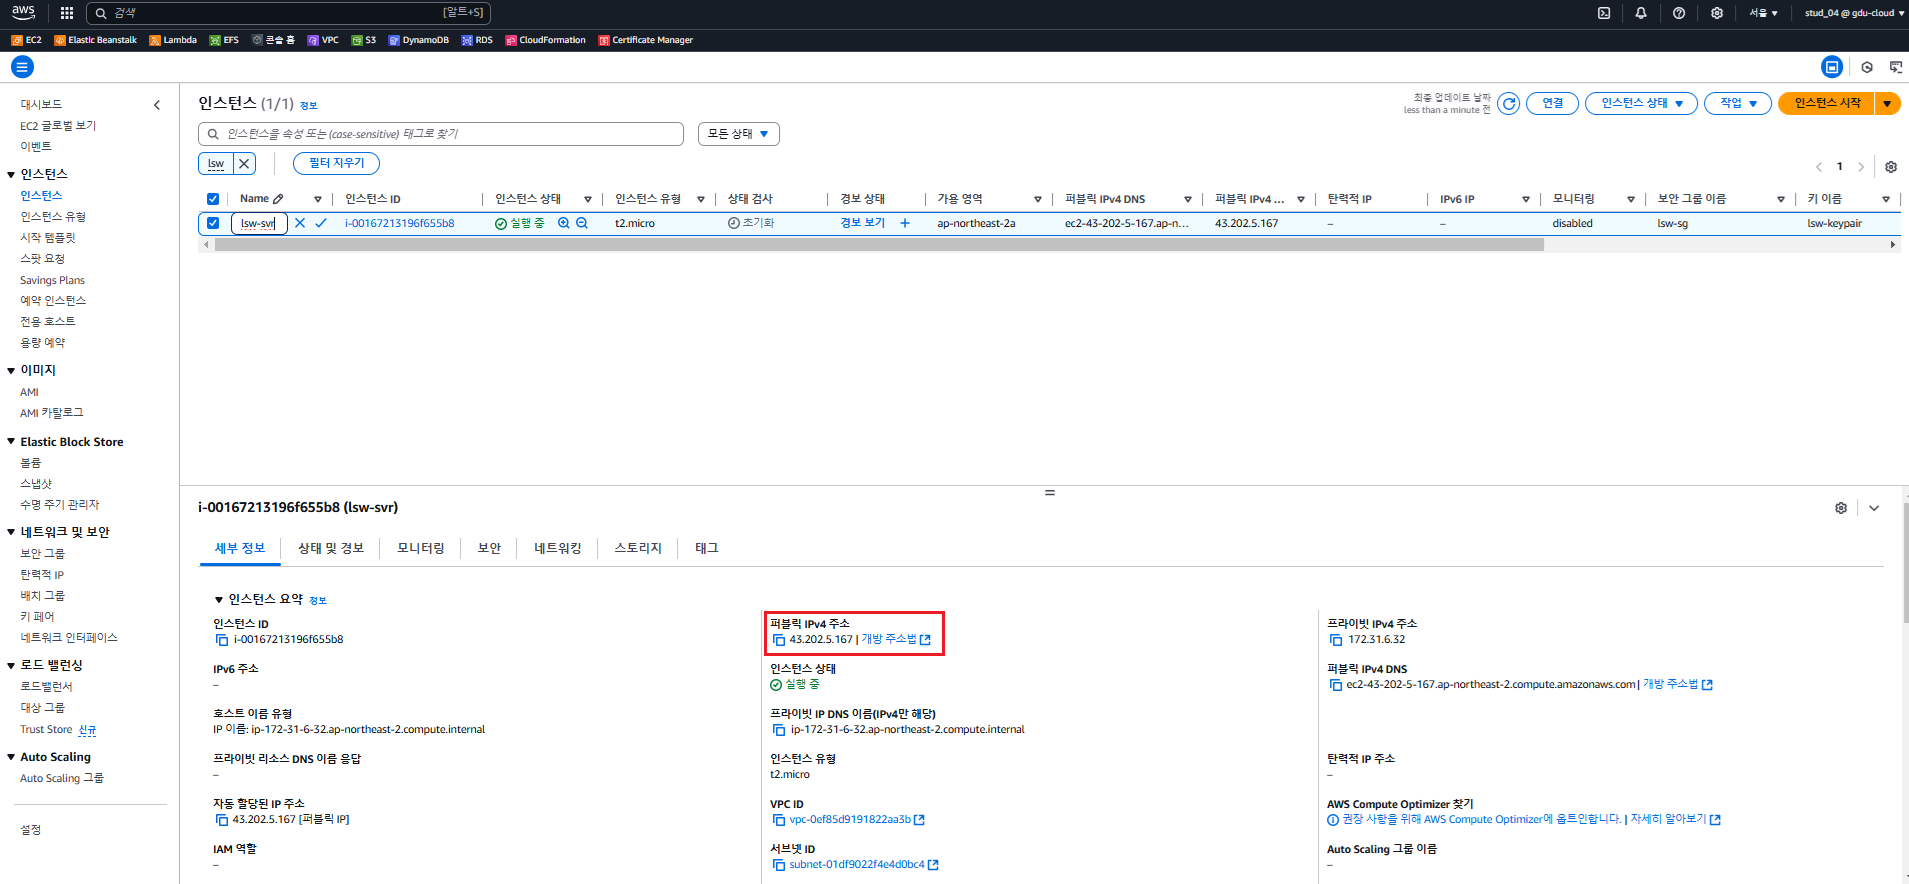Collapse the 인스턴스 요약 section
This screenshot has height=884, width=1909.
coord(219,600)
